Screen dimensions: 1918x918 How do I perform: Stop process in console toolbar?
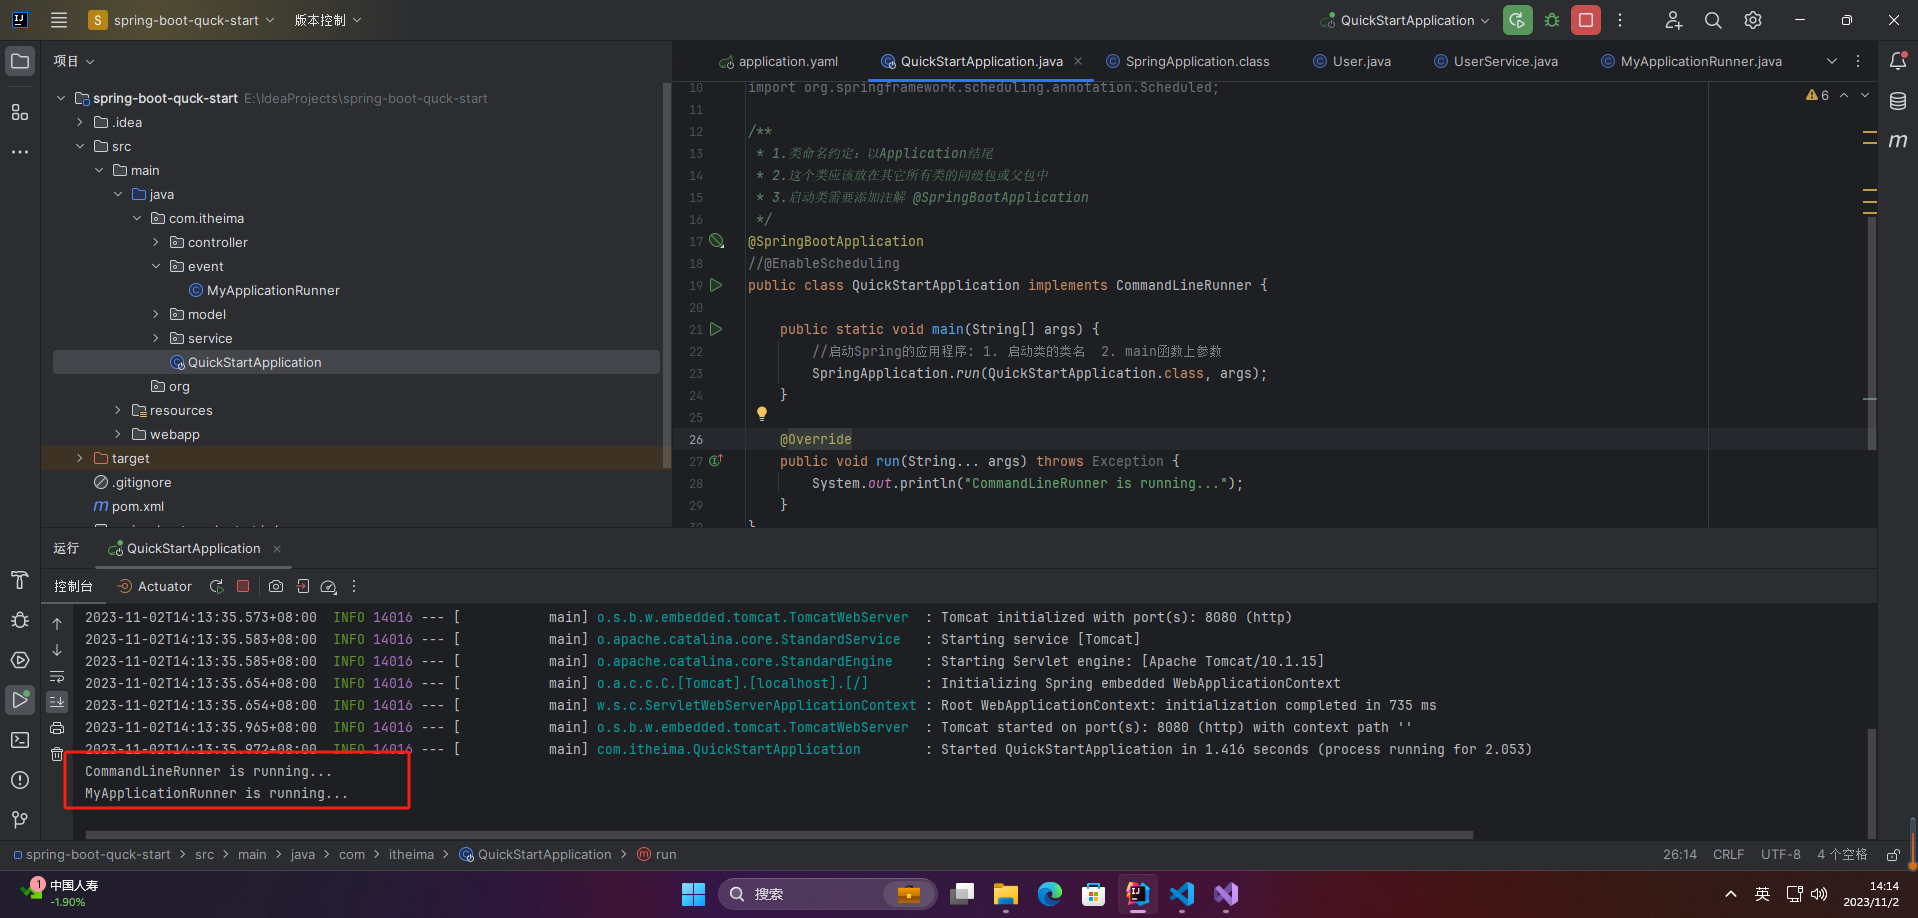(243, 586)
